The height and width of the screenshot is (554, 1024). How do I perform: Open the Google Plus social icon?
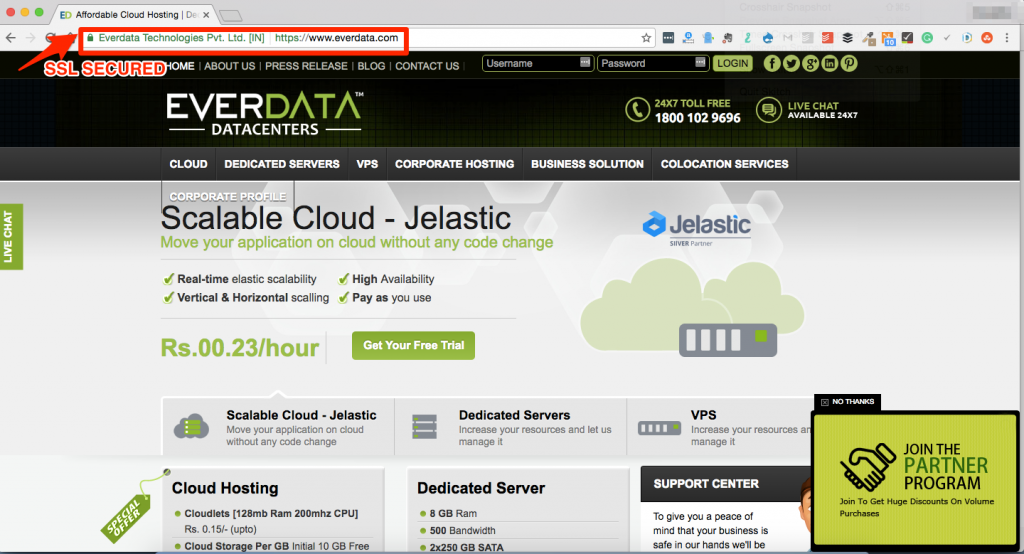click(x=810, y=63)
